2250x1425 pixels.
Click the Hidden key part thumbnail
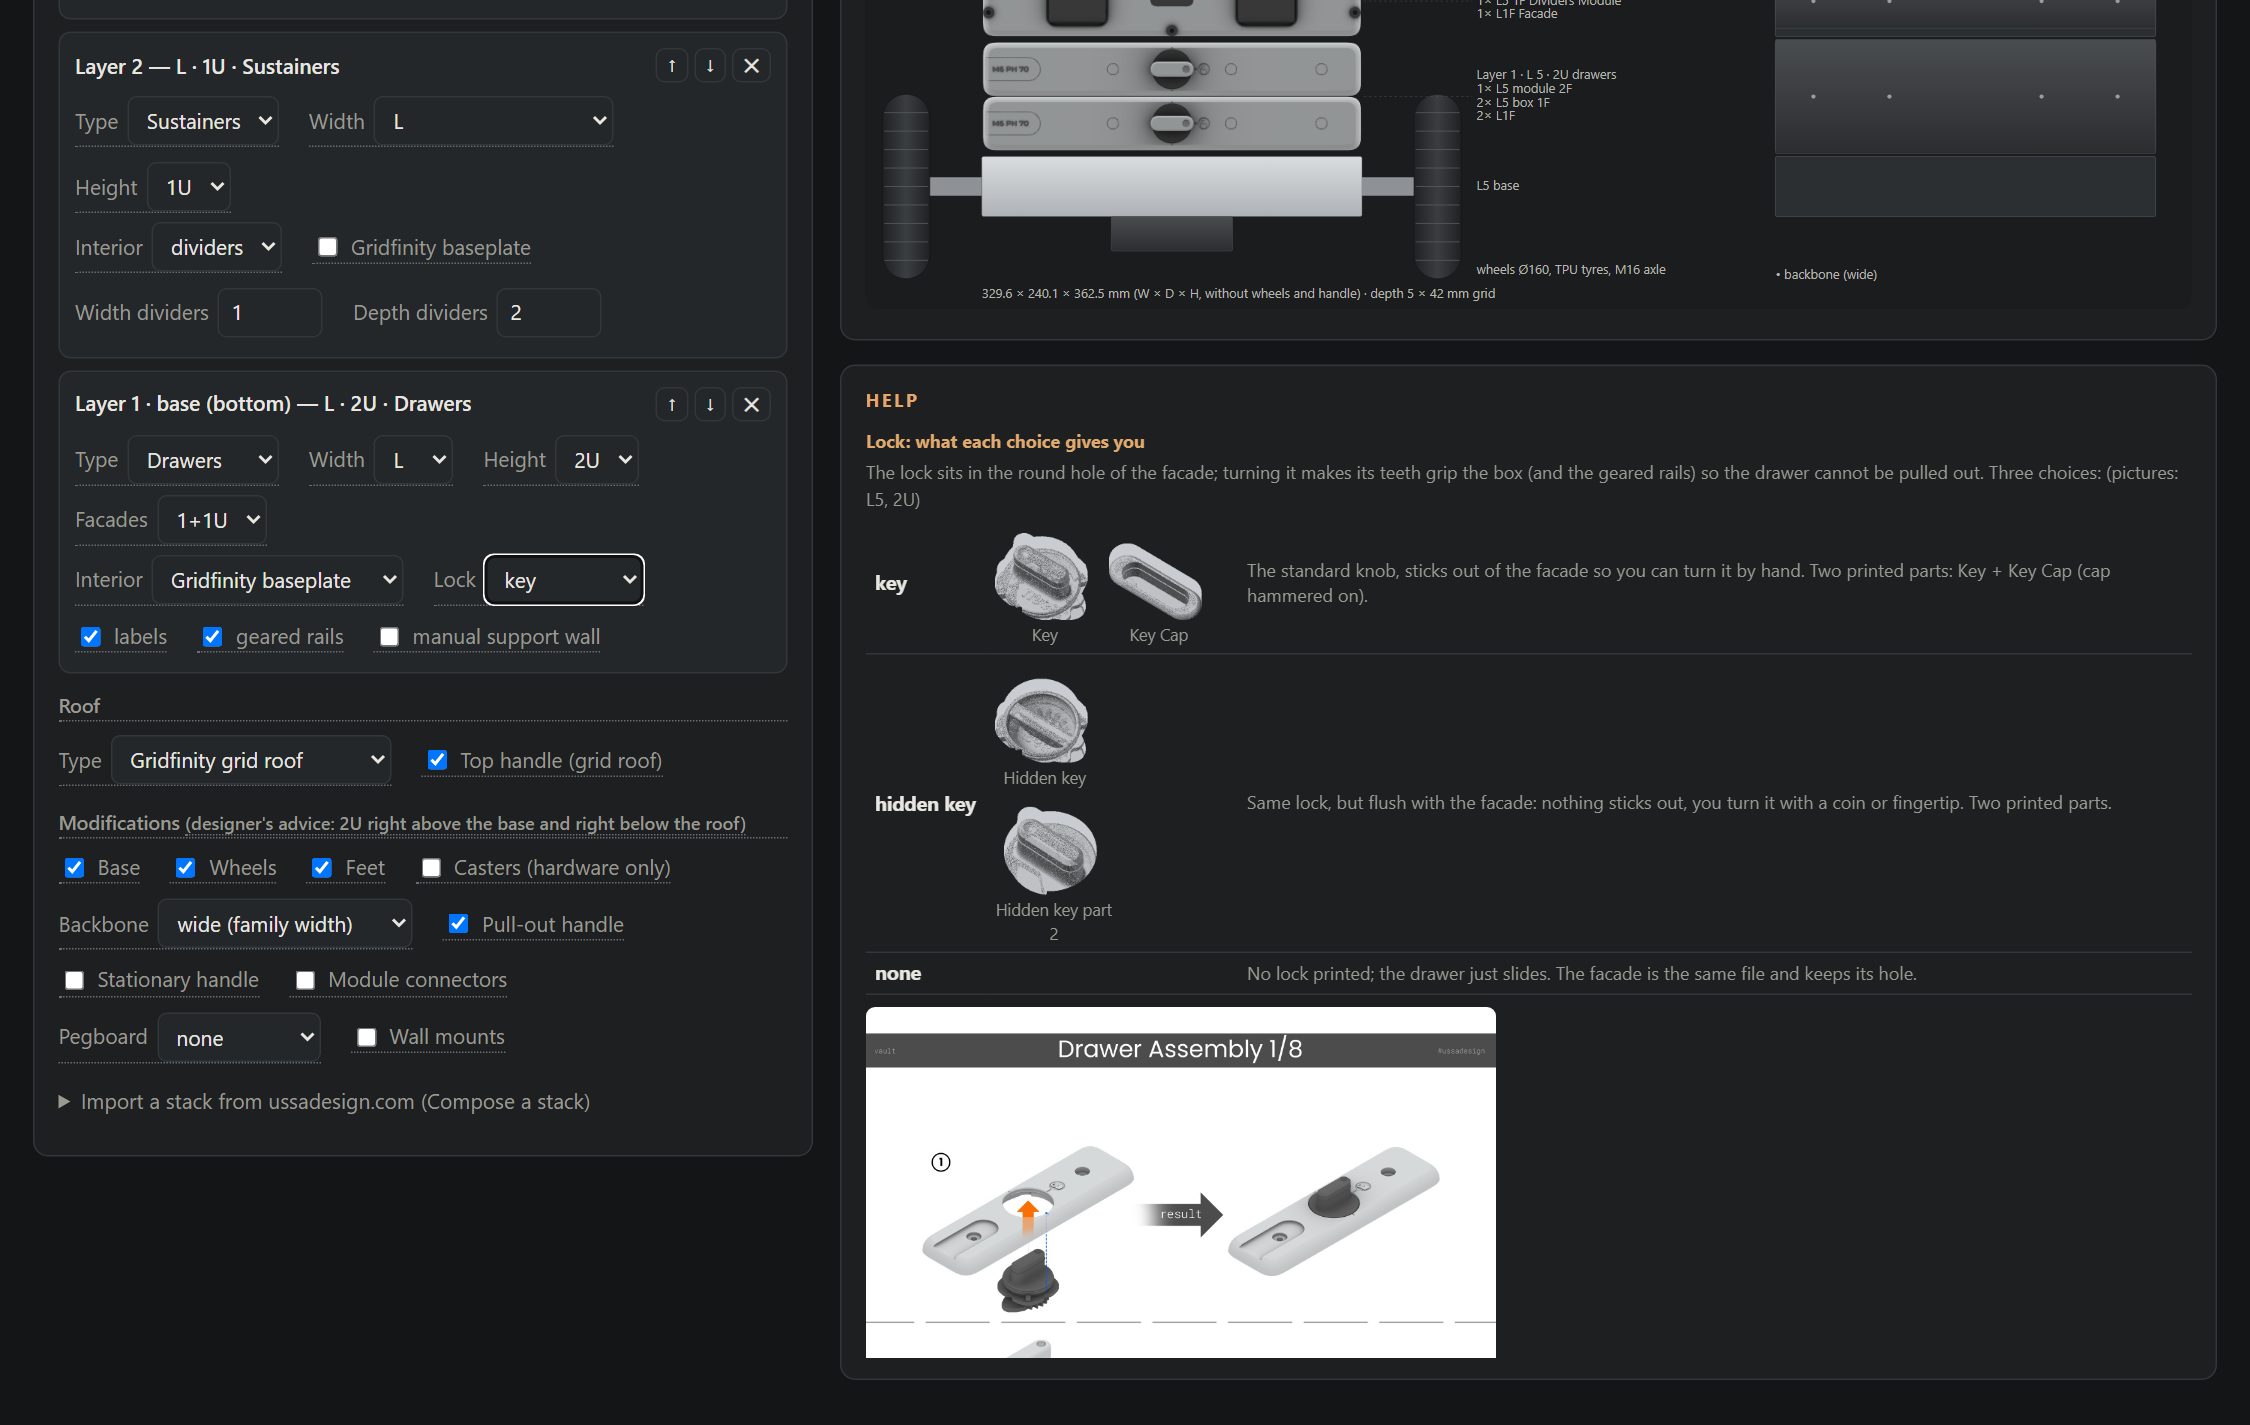click(1043, 722)
